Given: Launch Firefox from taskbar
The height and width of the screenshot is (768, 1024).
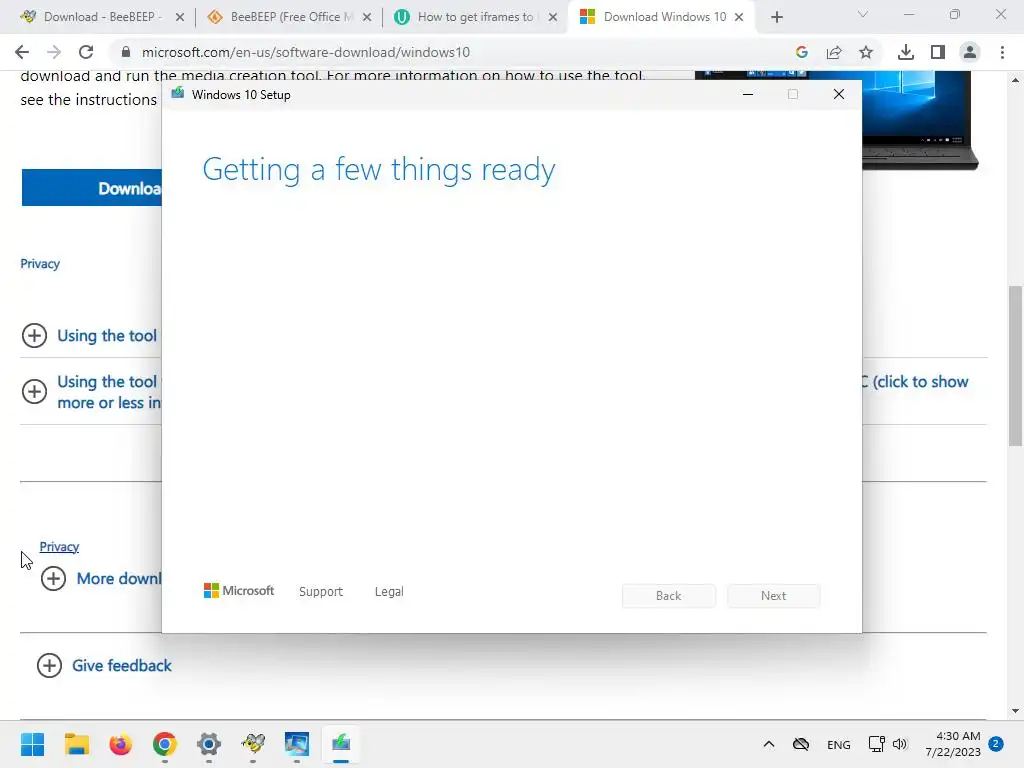Looking at the screenshot, I should tap(121, 744).
